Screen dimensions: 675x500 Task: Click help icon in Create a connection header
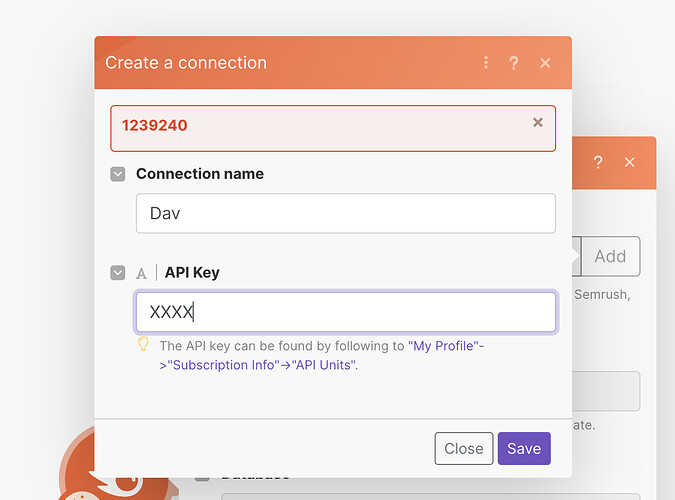coord(514,62)
